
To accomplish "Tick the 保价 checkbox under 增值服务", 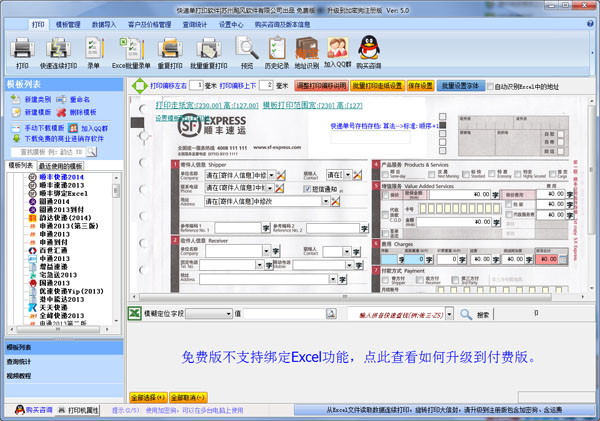I will click(x=386, y=195).
